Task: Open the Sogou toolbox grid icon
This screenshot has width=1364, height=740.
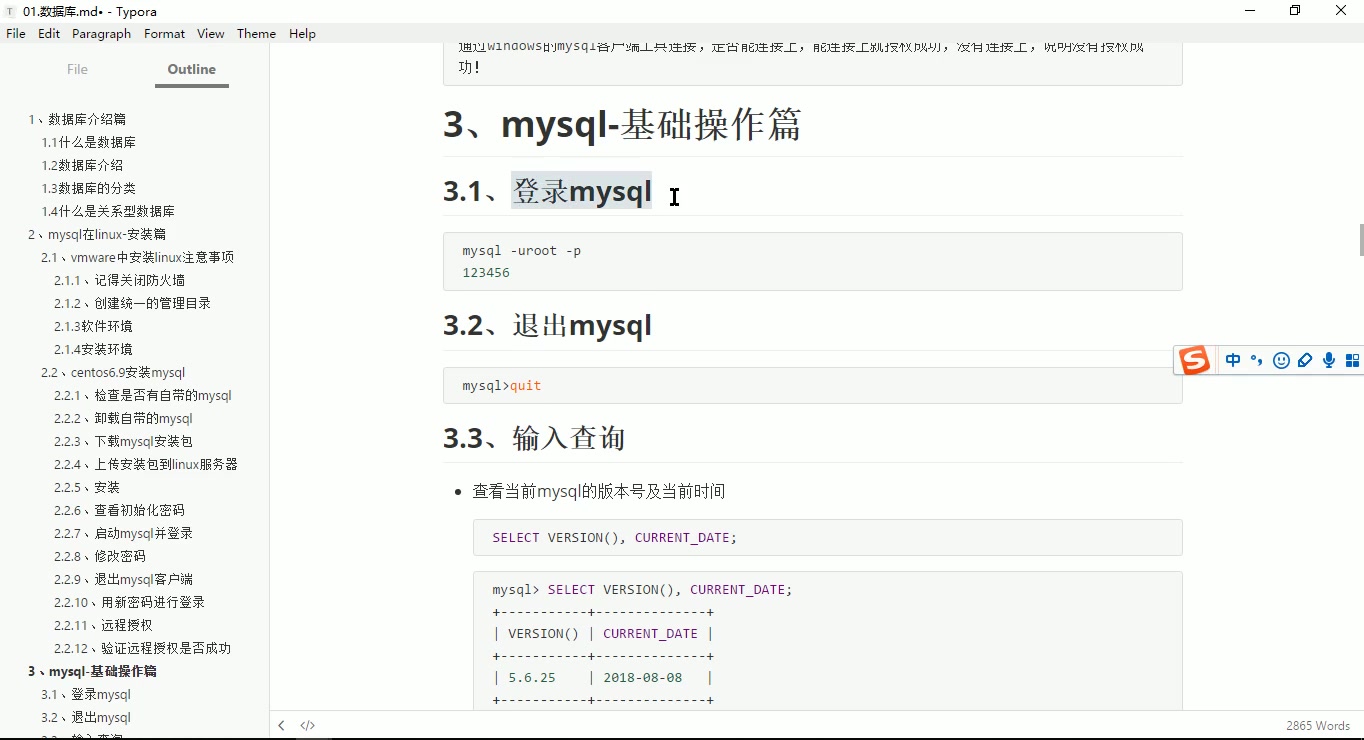Action: [1353, 361]
